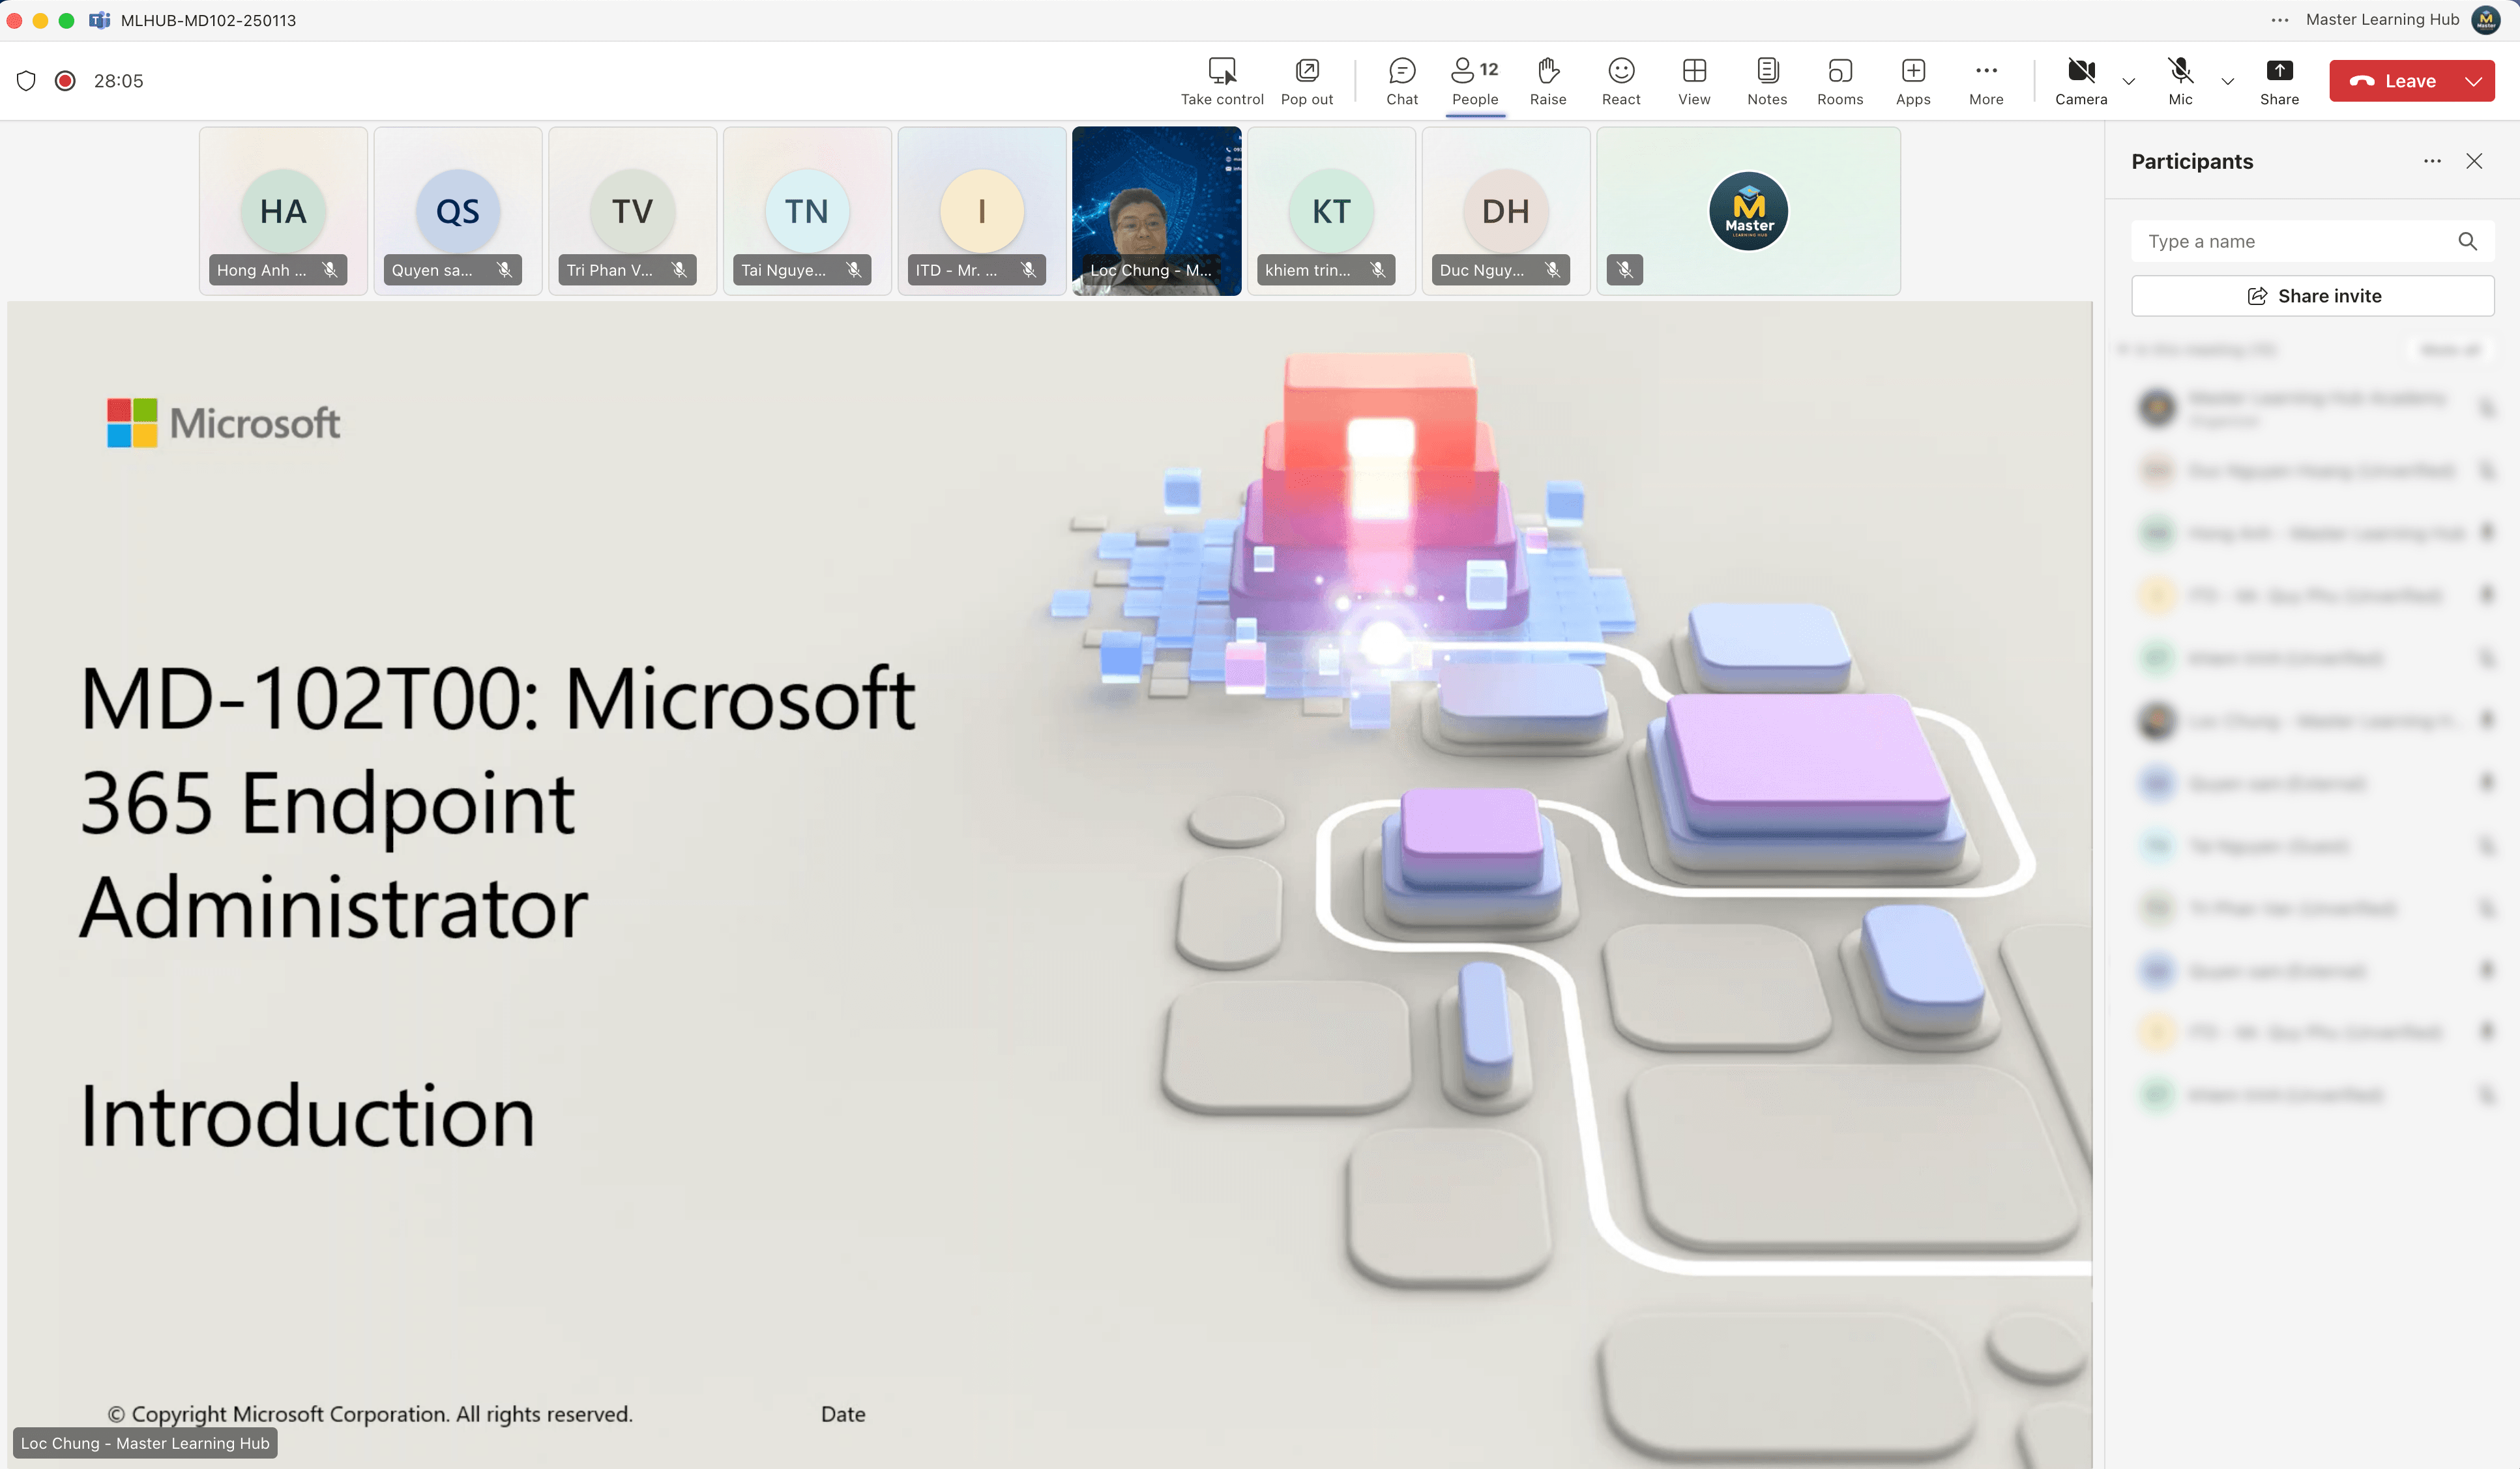Click the Take control icon
The width and height of the screenshot is (2520, 1469).
coord(1221,70)
